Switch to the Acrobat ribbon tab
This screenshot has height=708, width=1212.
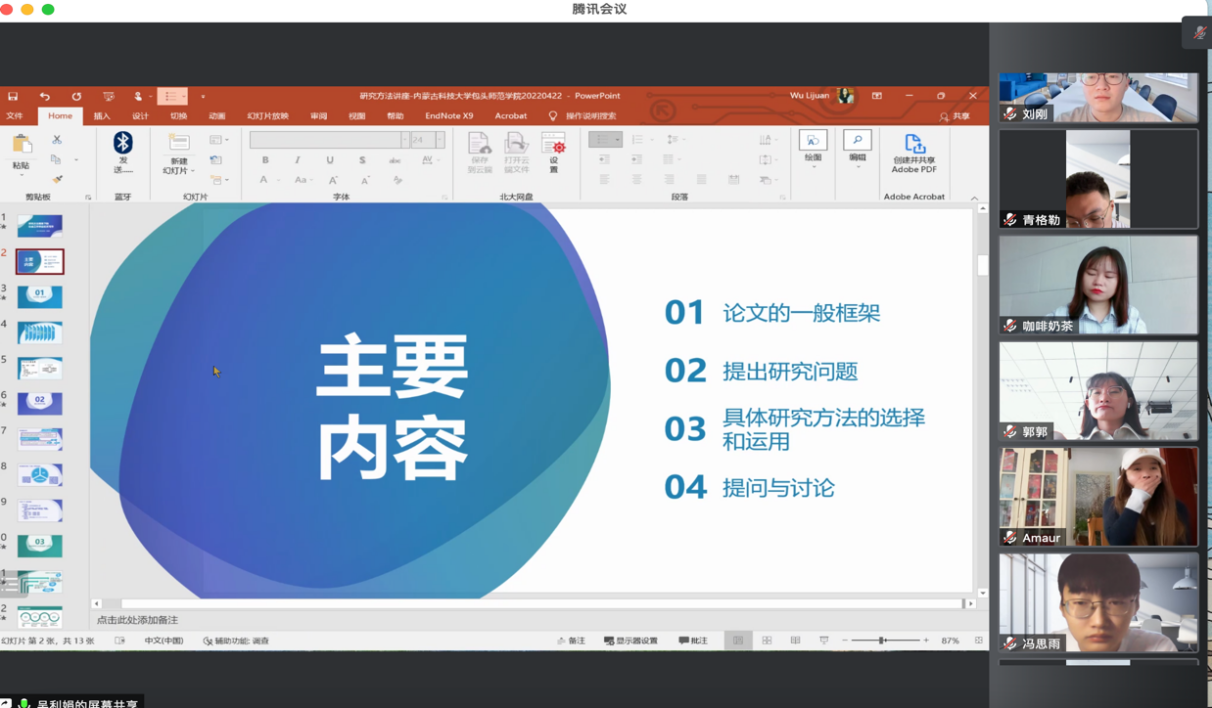pyautogui.click(x=510, y=116)
